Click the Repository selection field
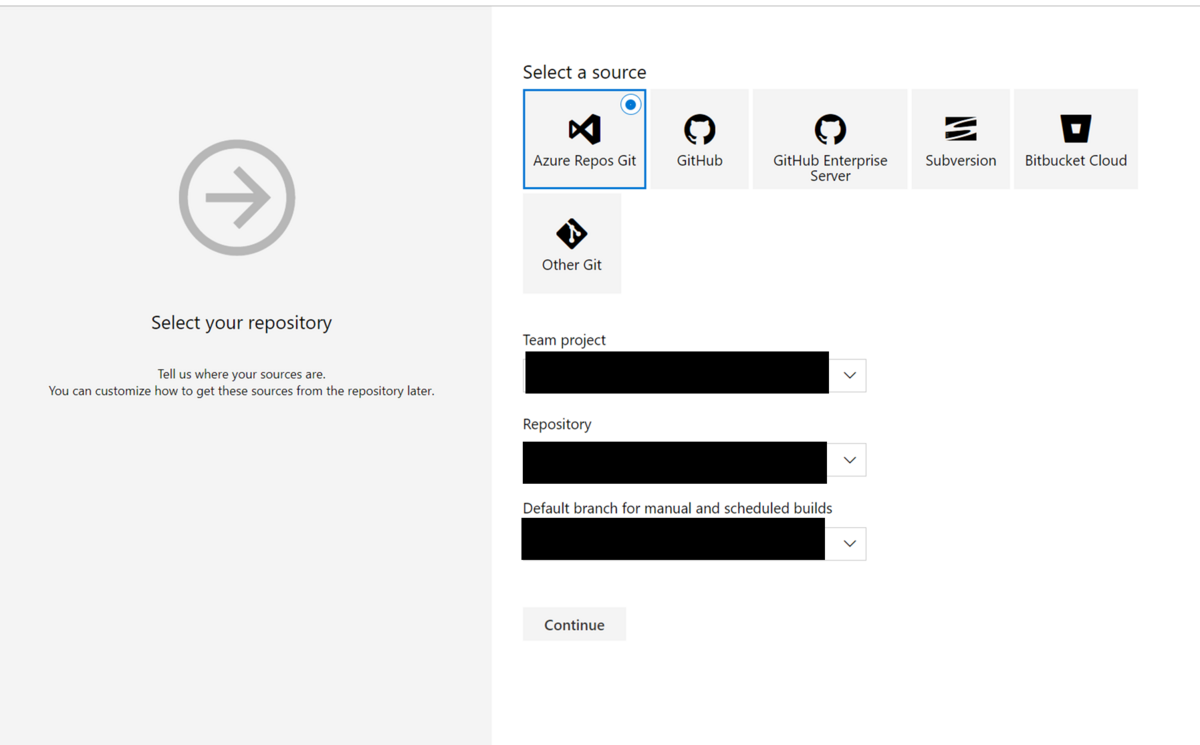This screenshot has width=1200, height=745. click(x=694, y=461)
